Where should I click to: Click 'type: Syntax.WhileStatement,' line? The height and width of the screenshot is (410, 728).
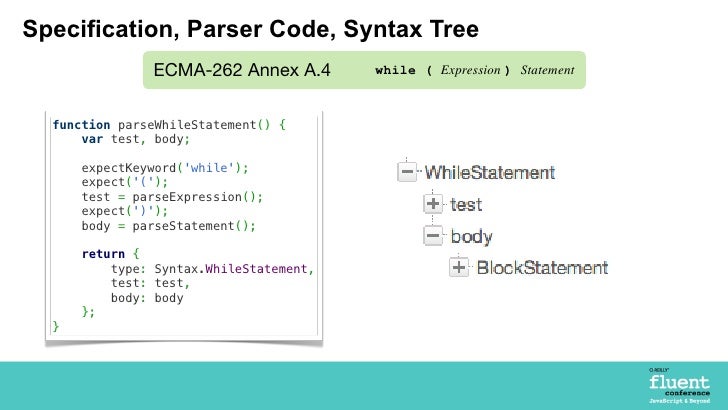[x=212, y=269]
